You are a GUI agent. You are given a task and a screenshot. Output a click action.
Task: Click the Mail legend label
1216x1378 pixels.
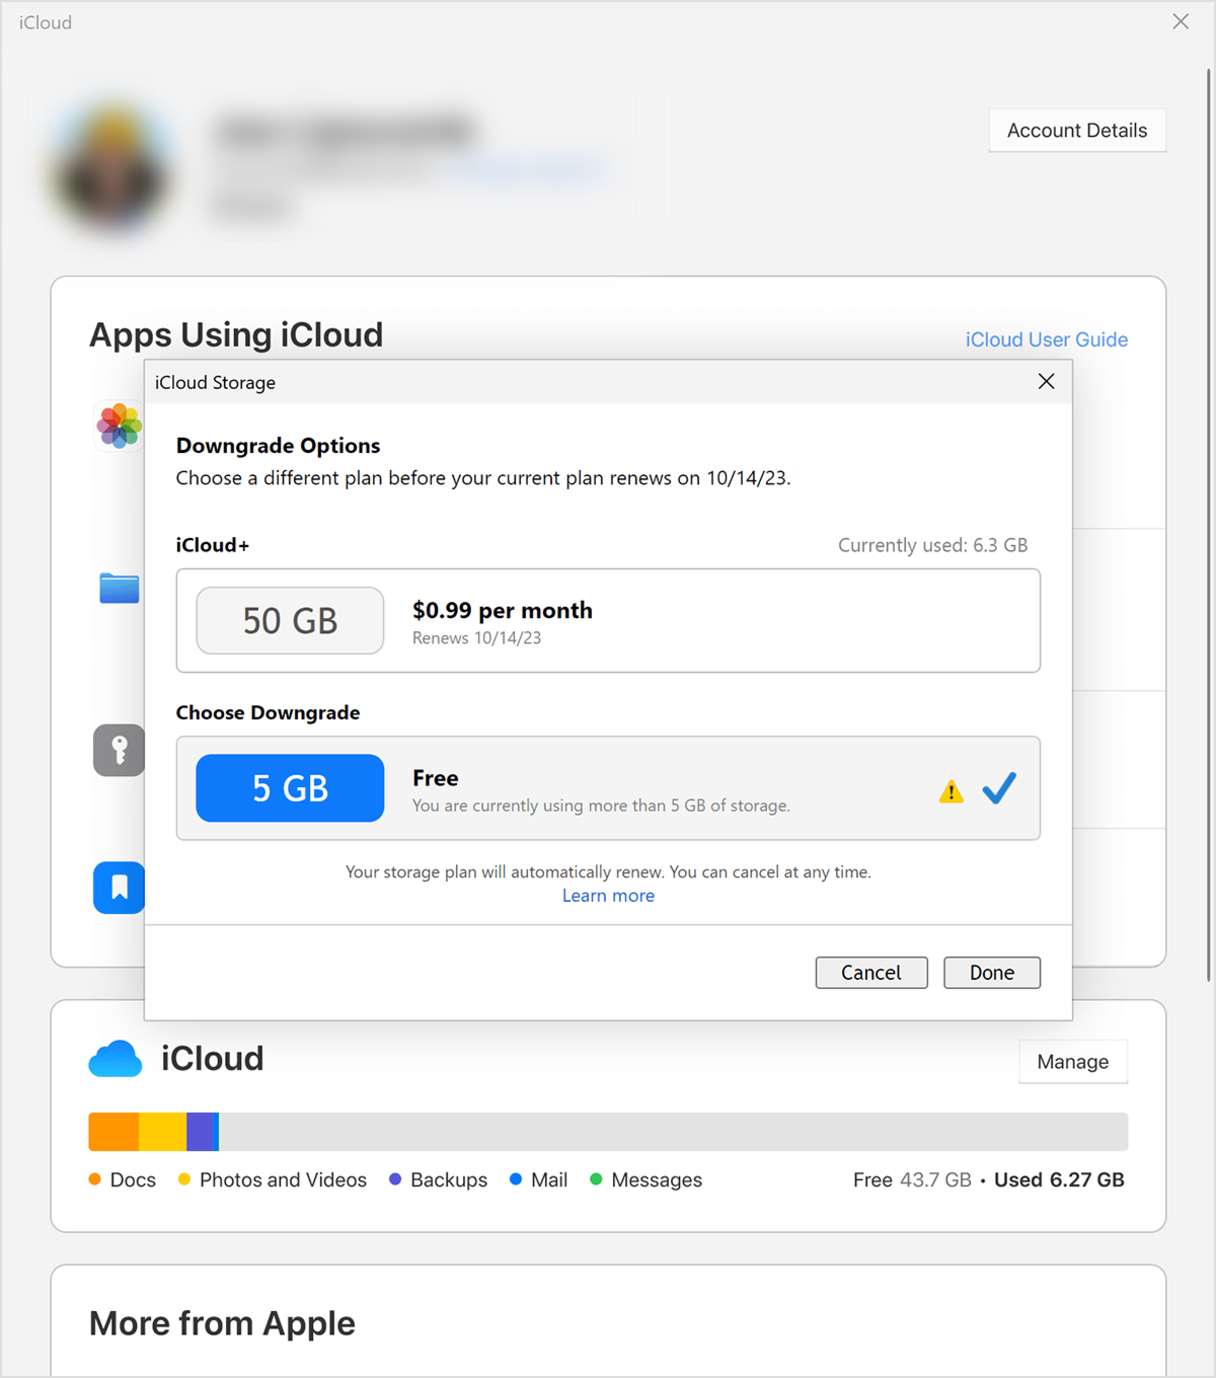click(x=549, y=1179)
